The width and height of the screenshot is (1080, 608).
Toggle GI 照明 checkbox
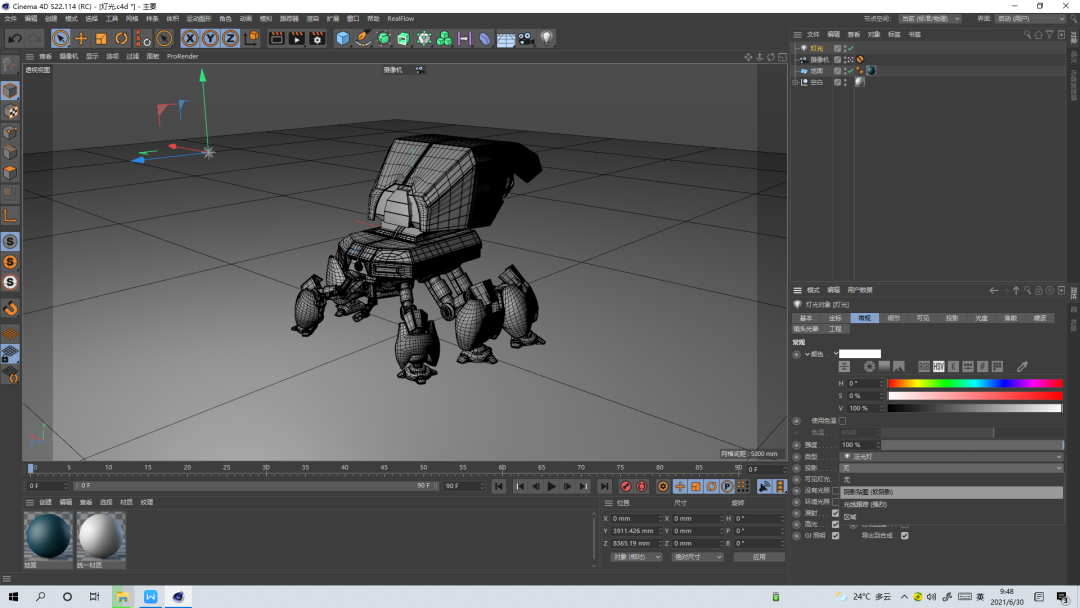(835, 536)
